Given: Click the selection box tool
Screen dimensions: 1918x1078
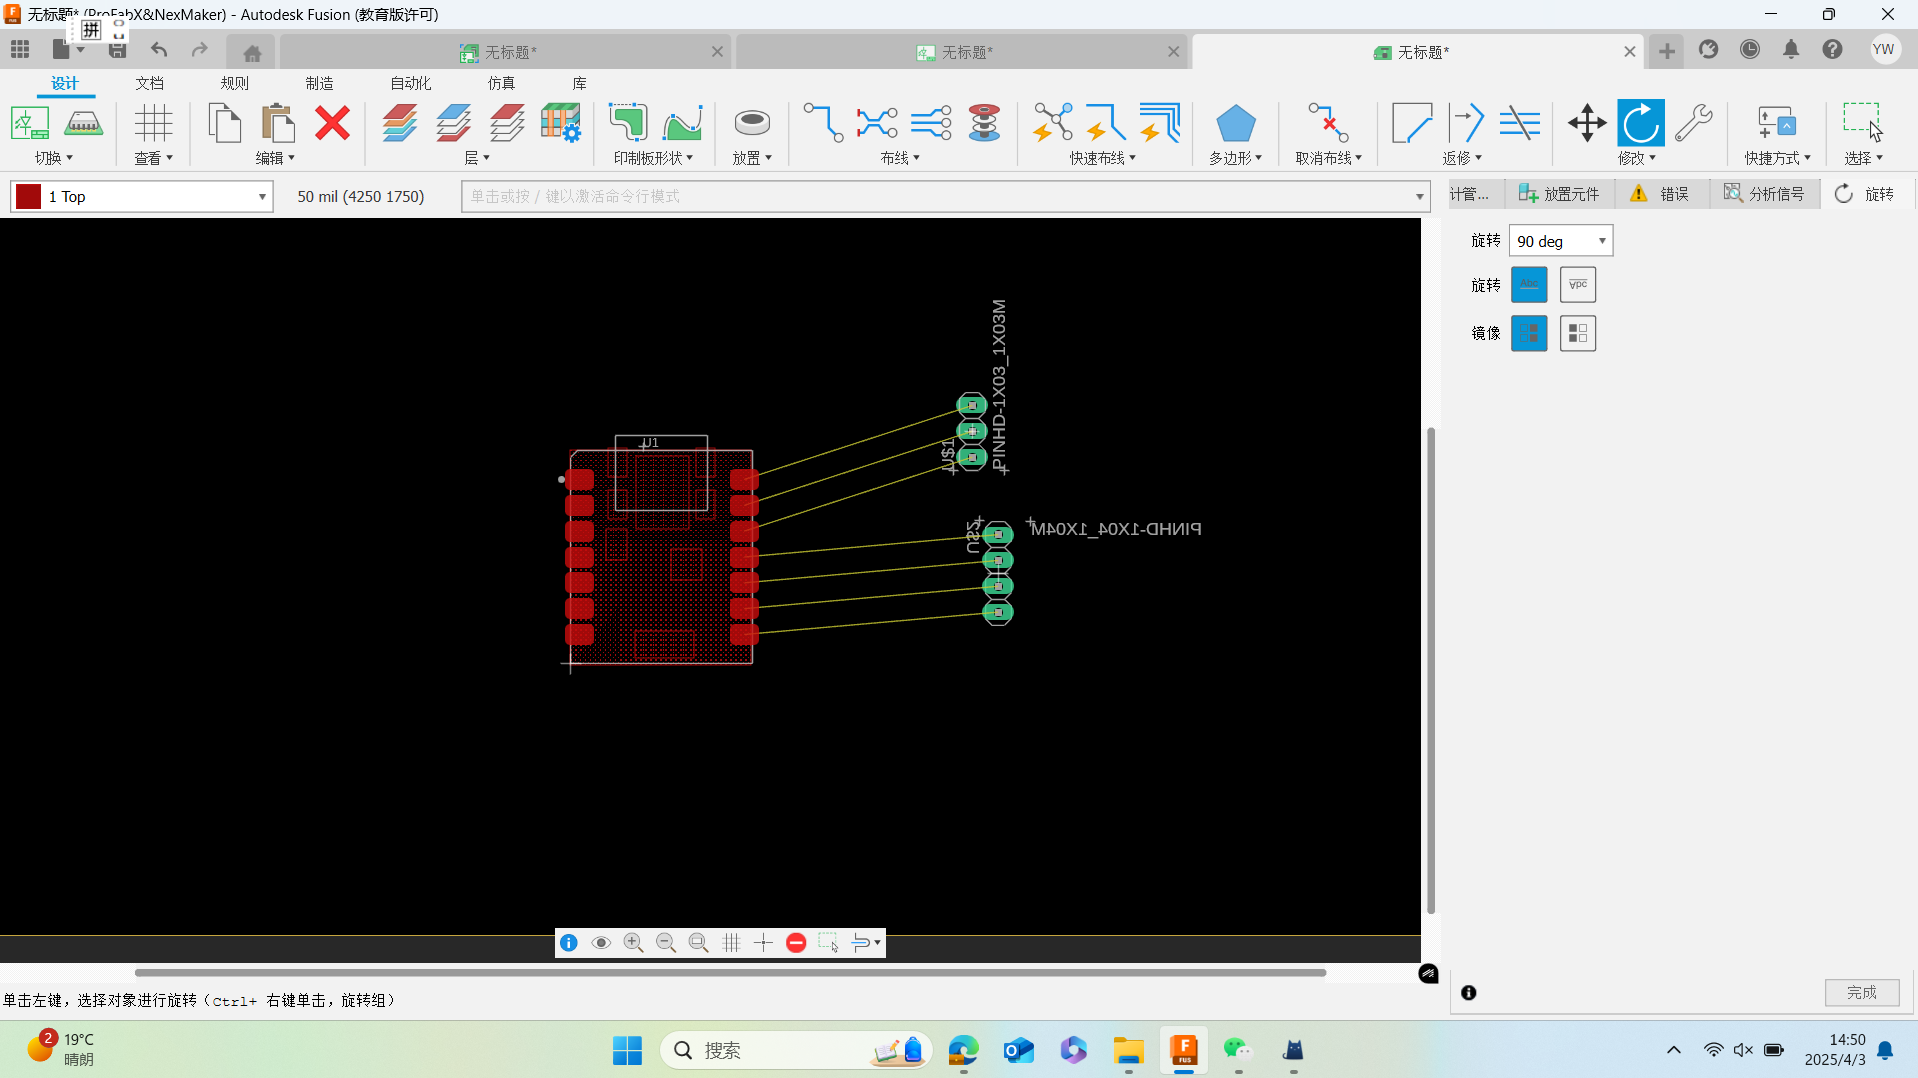Looking at the screenshot, I should coord(1863,123).
